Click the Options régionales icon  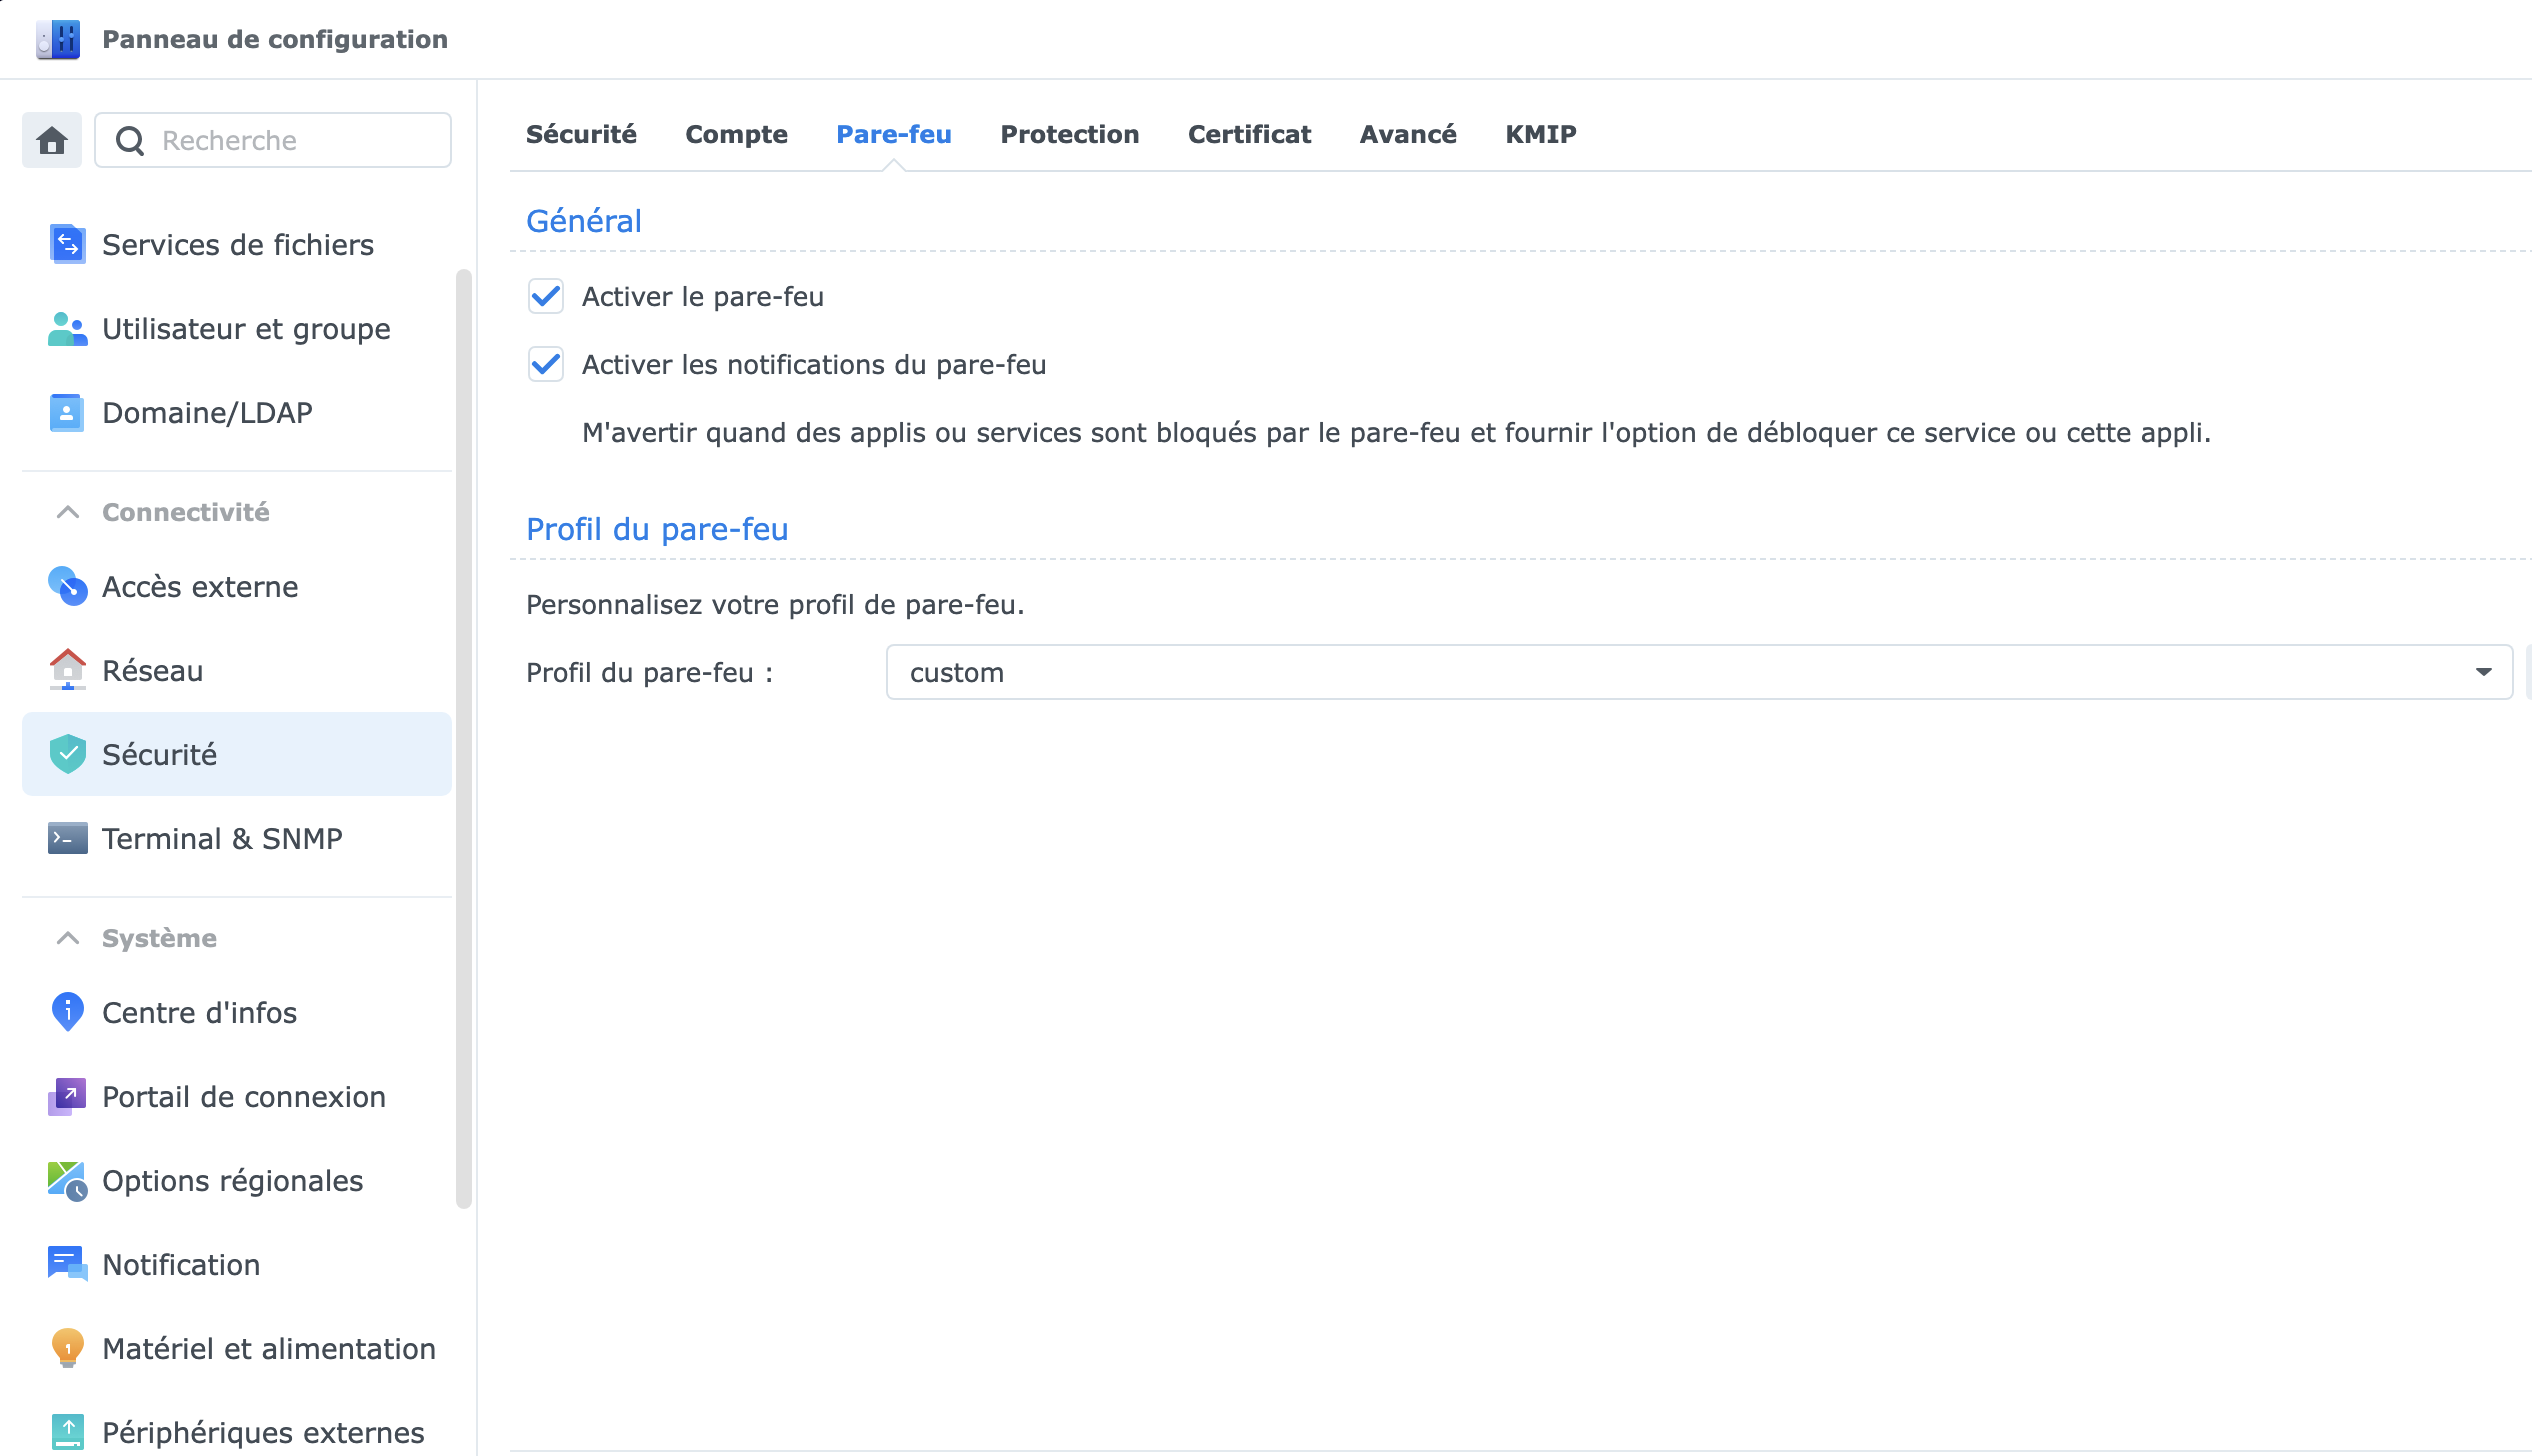(x=67, y=1181)
